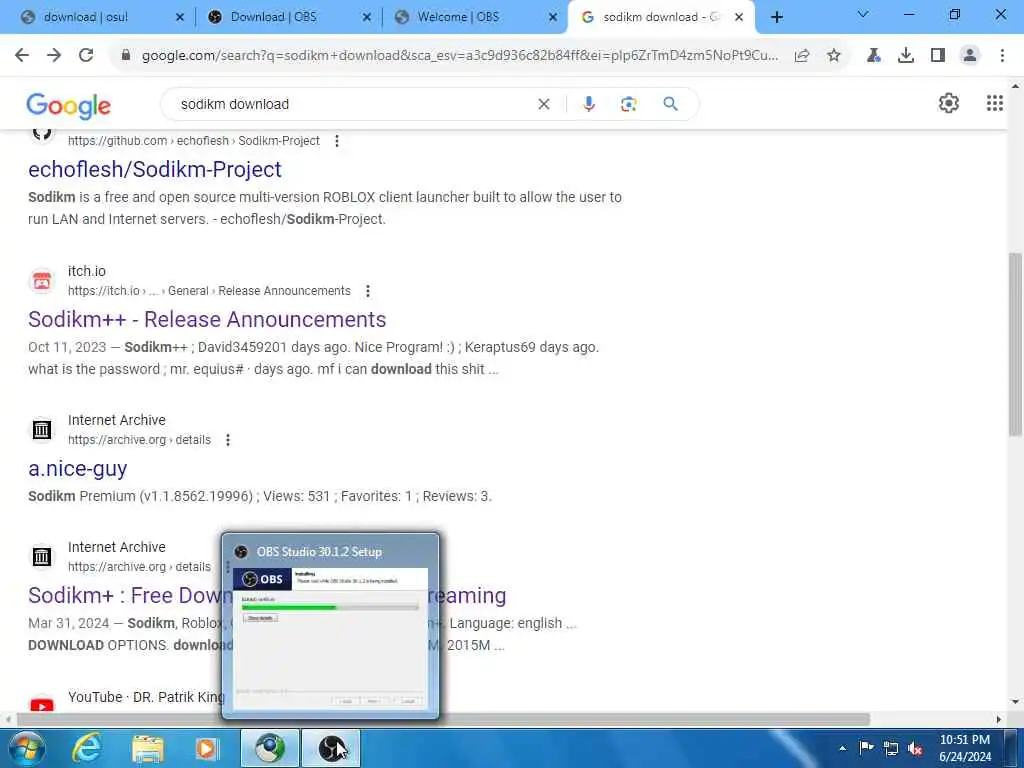Switch to the 'Download | OBS' tab
Viewport: 1024px width, 768px height.
click(x=289, y=17)
